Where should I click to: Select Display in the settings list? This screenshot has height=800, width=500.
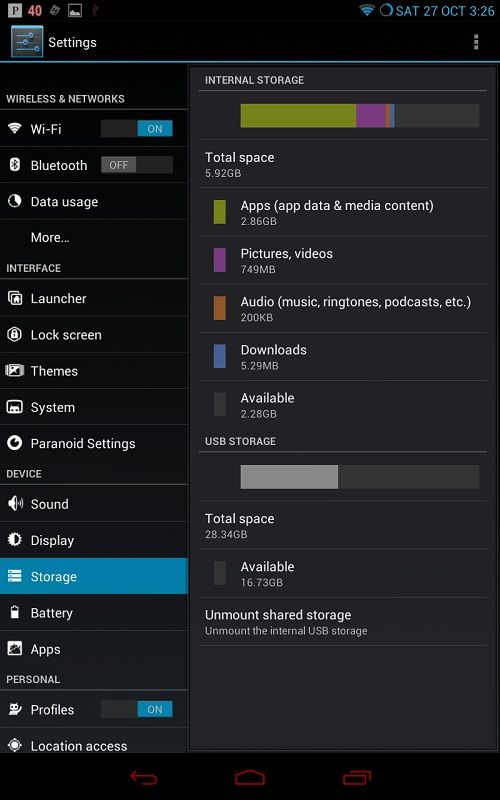[x=94, y=540]
